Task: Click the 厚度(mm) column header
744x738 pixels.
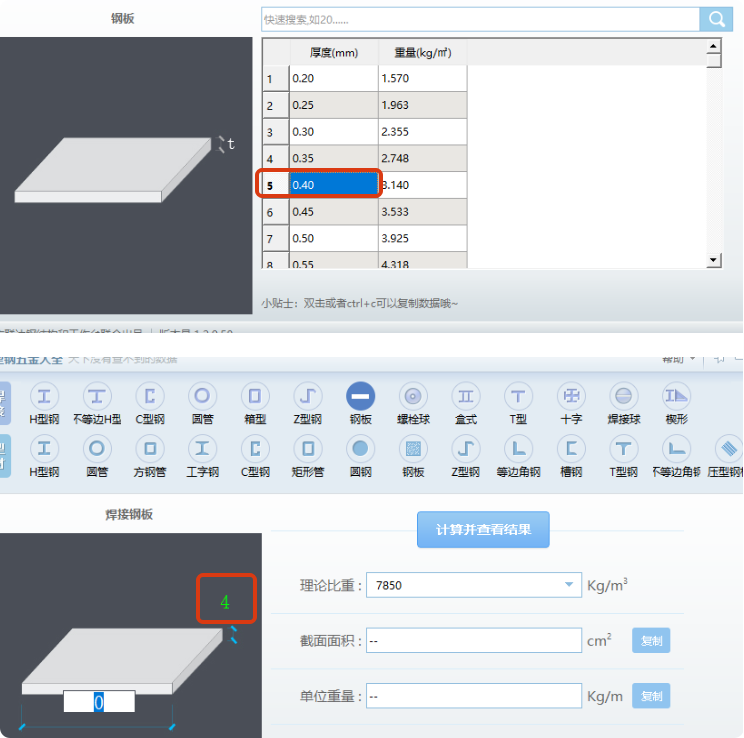Action: [334, 53]
